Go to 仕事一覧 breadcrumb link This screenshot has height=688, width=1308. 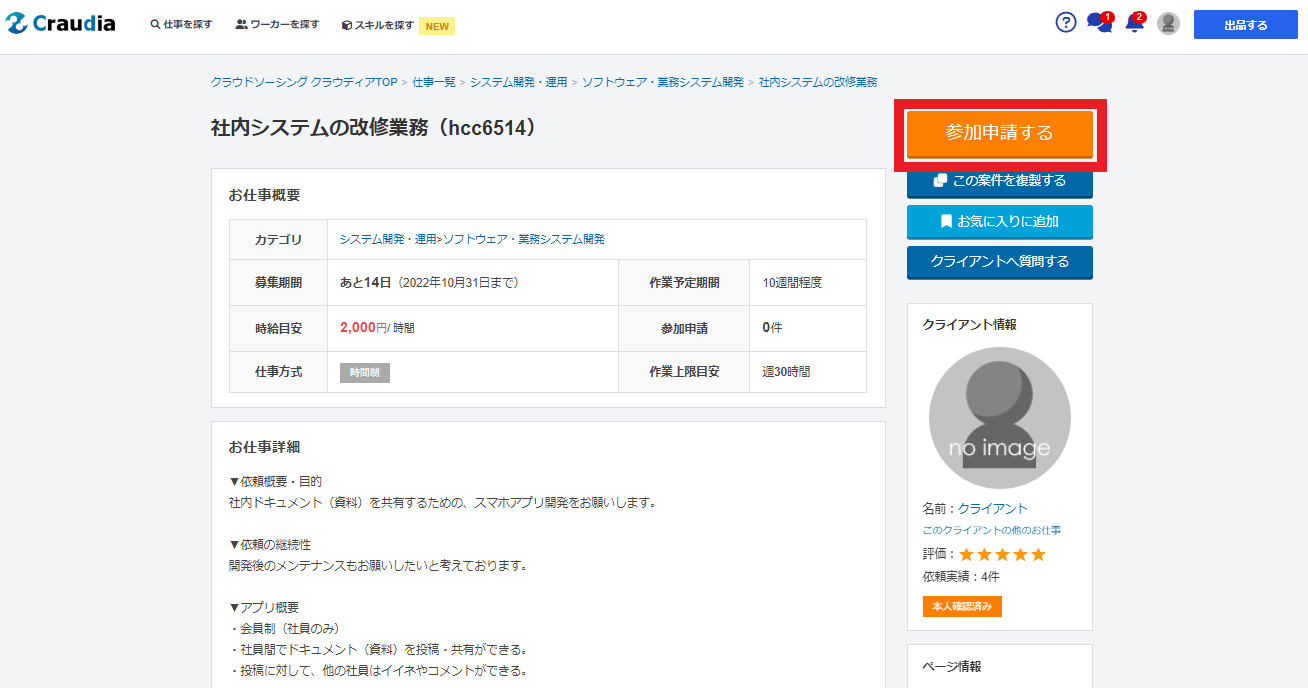click(434, 82)
